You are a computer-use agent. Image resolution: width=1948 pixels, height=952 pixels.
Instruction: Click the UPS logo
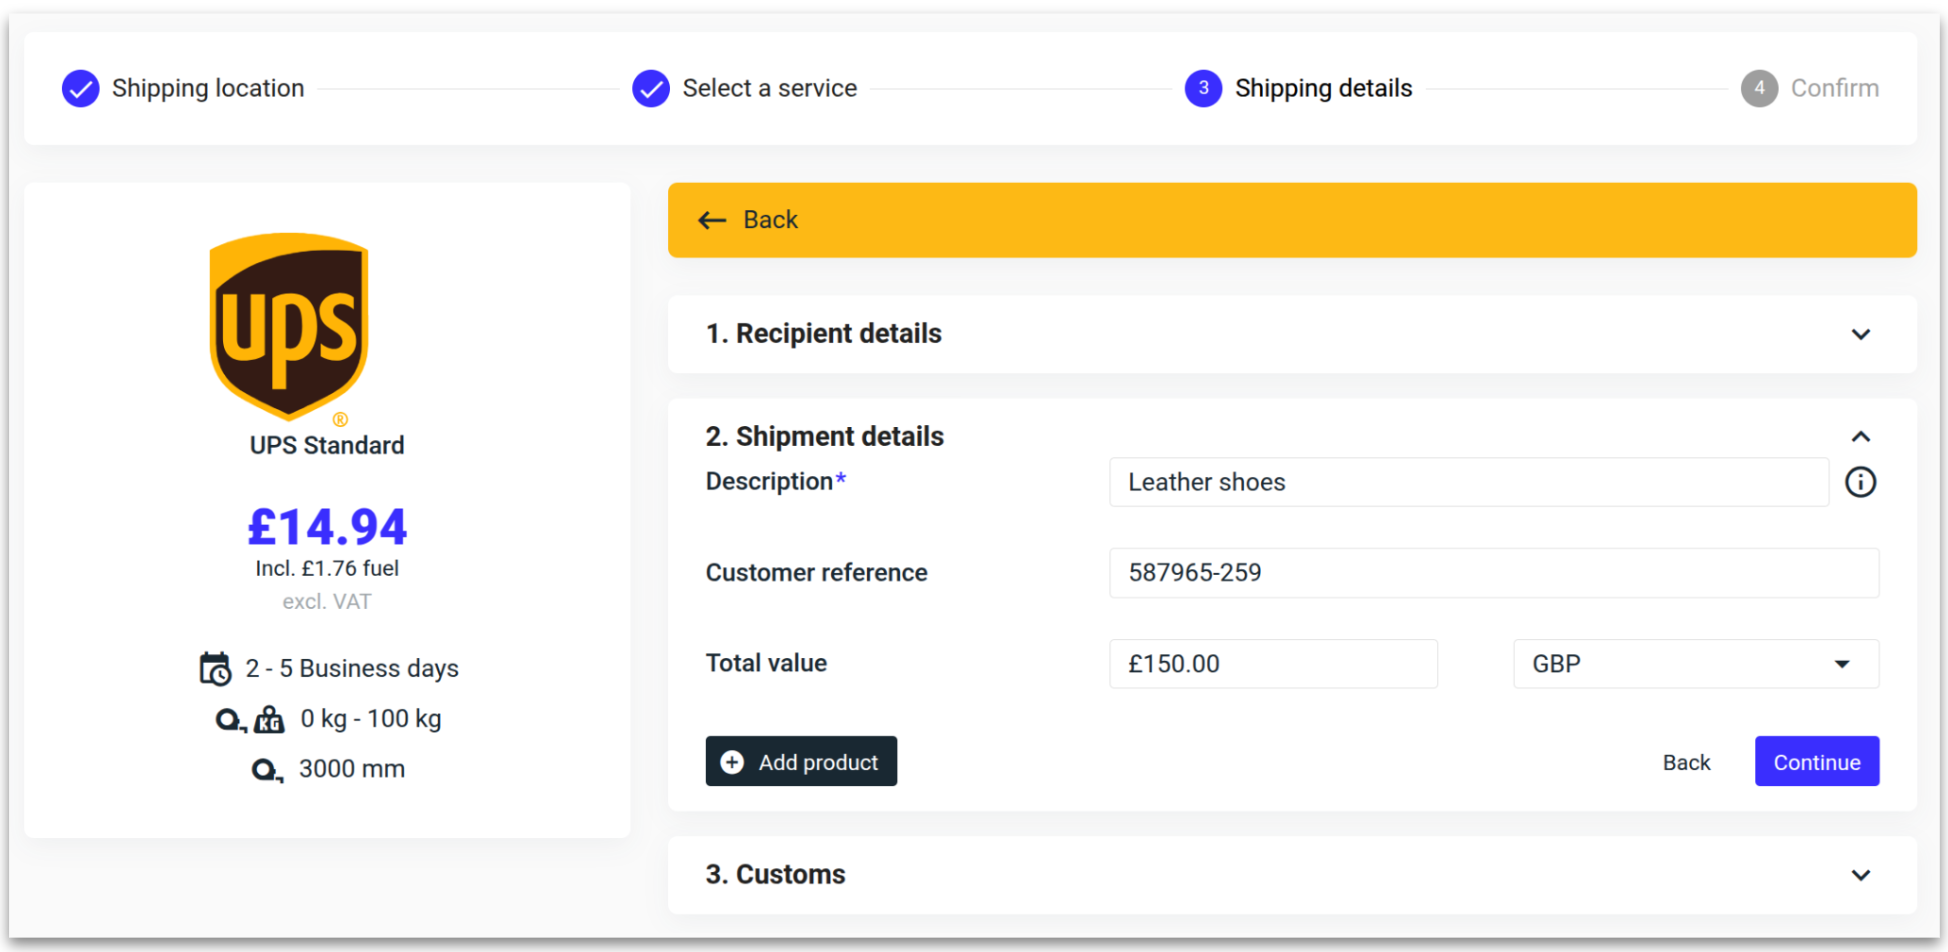click(x=289, y=327)
